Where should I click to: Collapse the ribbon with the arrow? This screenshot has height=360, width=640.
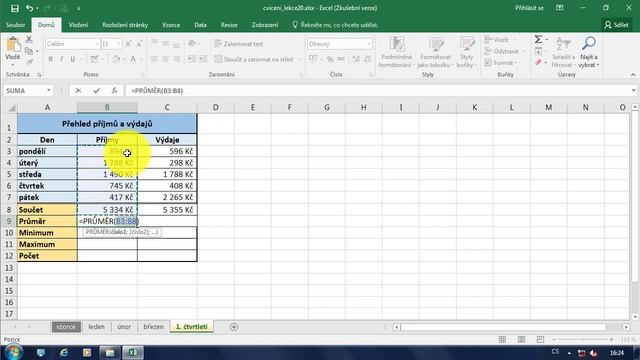pos(633,75)
